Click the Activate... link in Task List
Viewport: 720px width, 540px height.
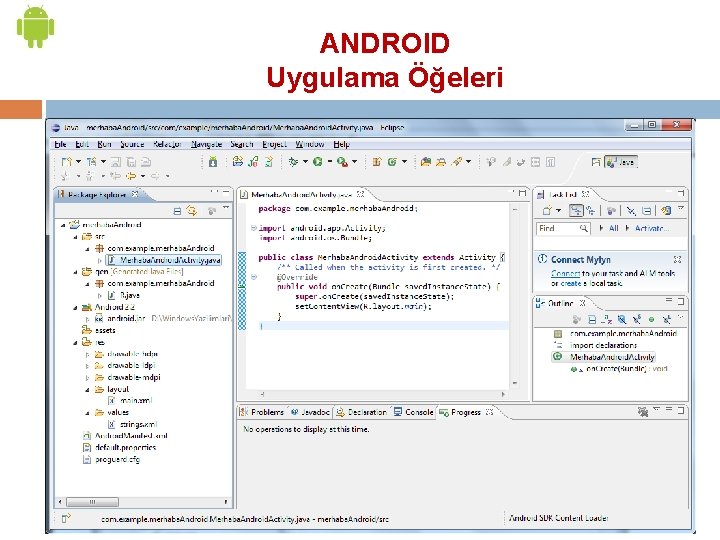[652, 228]
